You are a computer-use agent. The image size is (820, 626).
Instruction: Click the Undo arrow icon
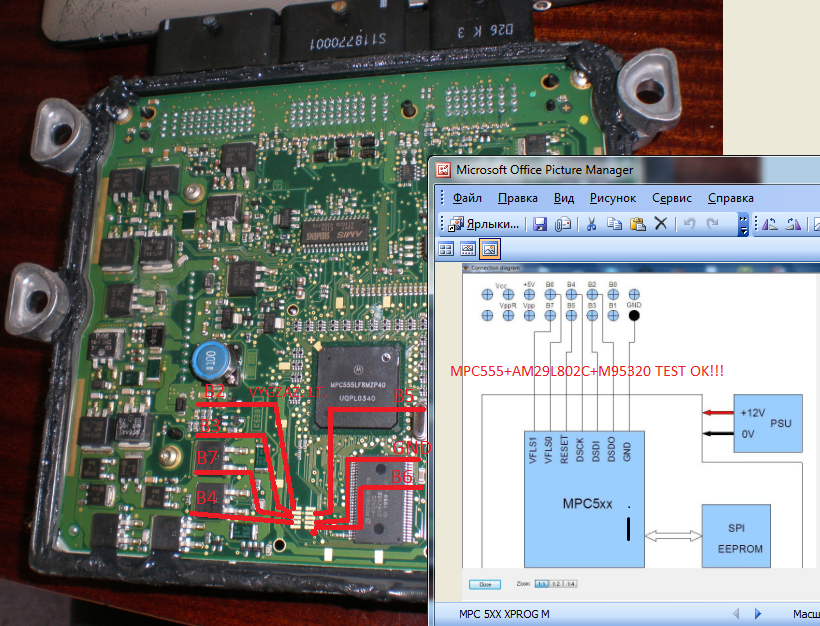coord(689,224)
